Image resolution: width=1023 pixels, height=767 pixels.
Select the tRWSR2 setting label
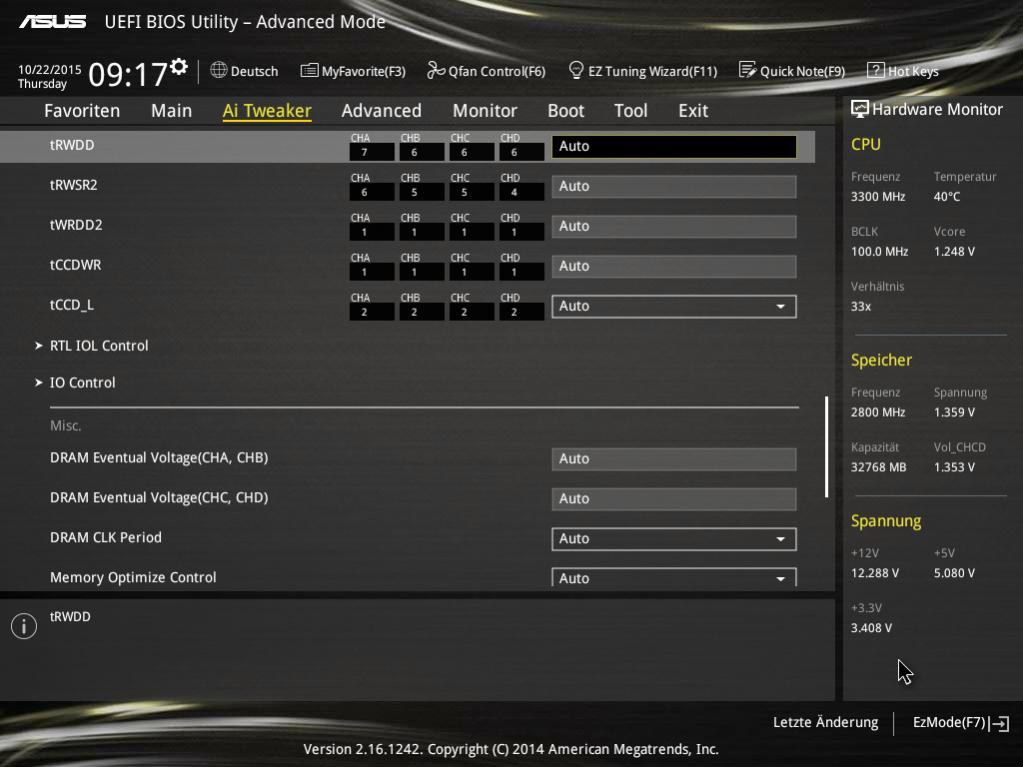[74, 185]
